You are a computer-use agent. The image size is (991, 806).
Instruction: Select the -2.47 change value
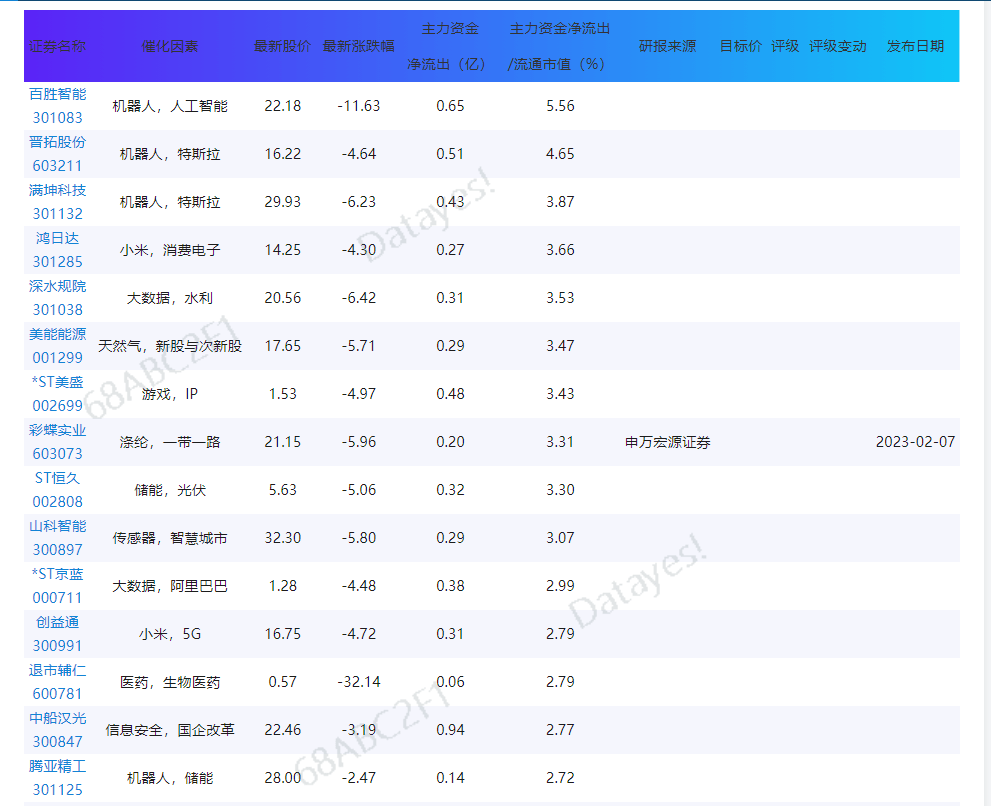[359, 779]
